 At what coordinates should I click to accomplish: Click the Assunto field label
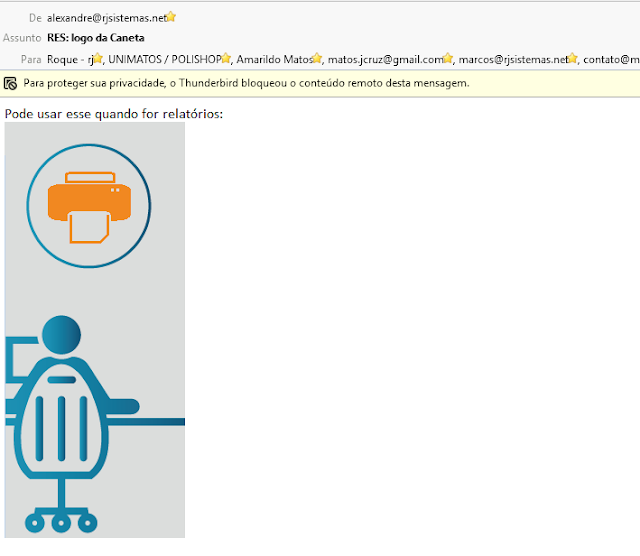[22, 38]
